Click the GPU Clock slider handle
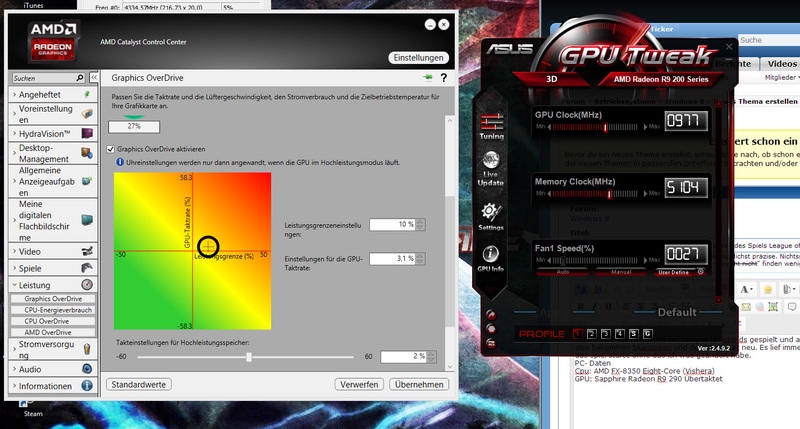The width and height of the screenshot is (800, 429). 606,127
